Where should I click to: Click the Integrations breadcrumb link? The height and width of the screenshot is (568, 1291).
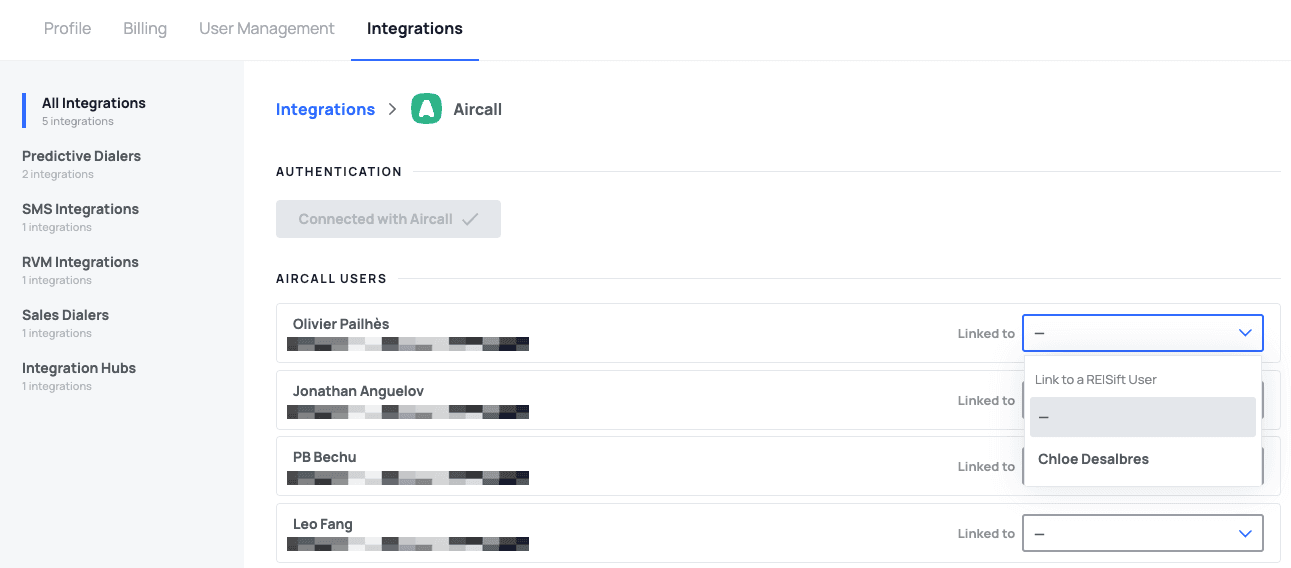pos(325,109)
